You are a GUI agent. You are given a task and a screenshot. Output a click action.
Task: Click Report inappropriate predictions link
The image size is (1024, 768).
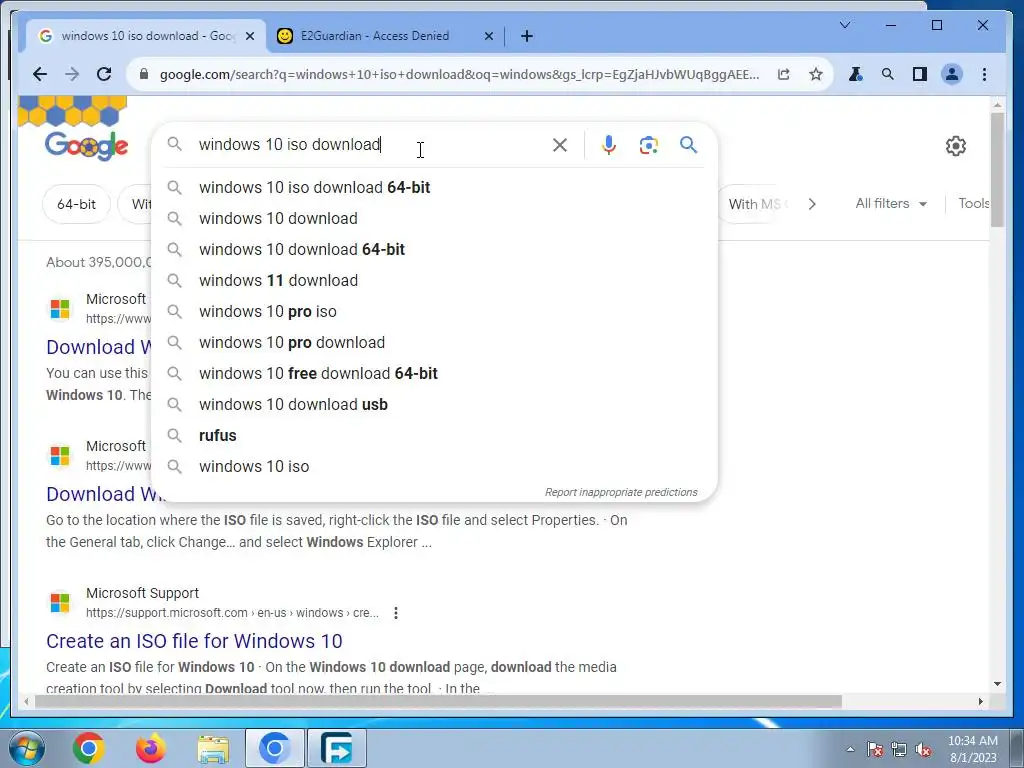point(621,492)
